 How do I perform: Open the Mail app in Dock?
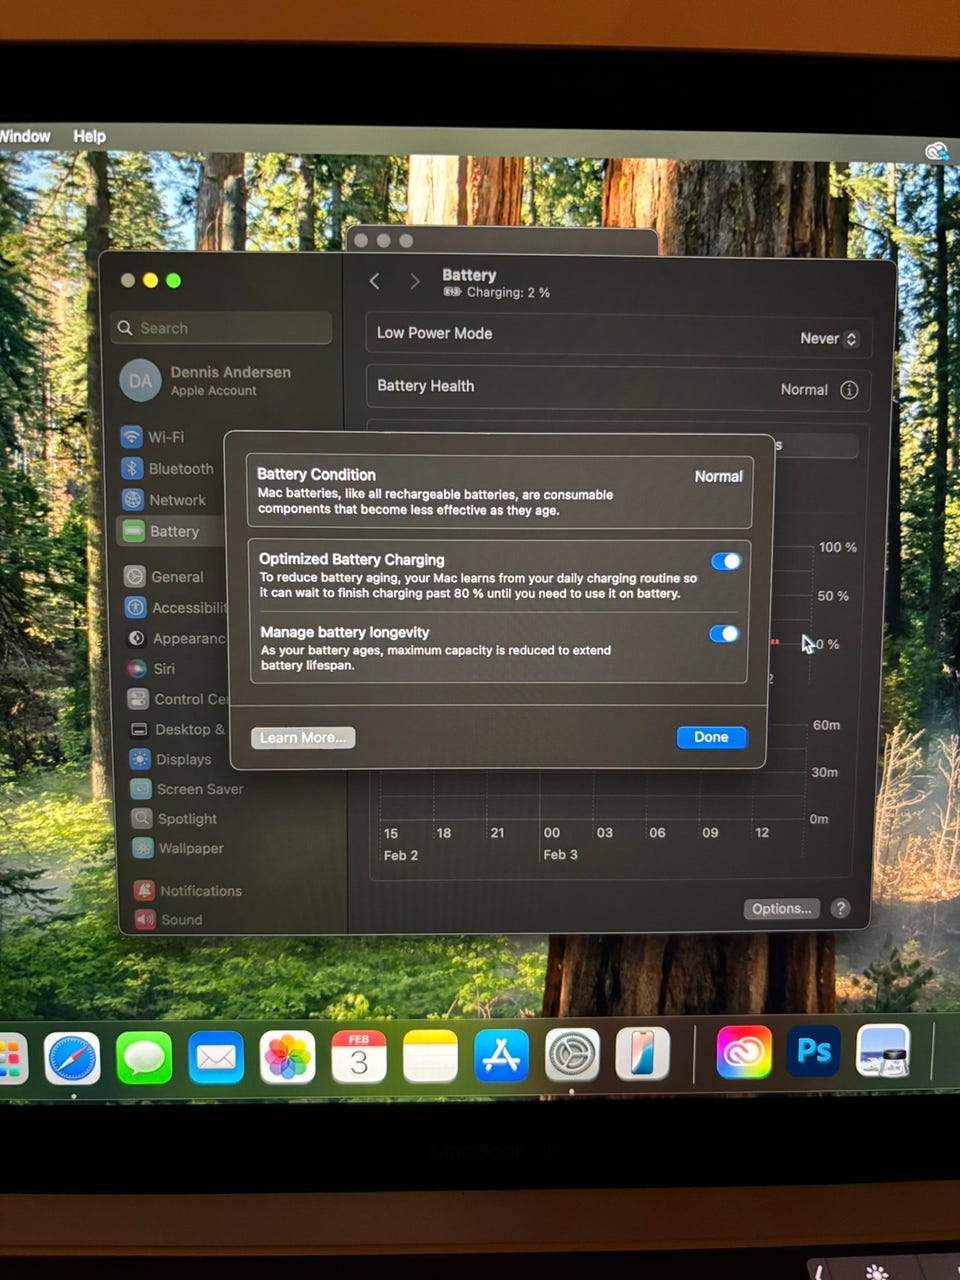[216, 1057]
